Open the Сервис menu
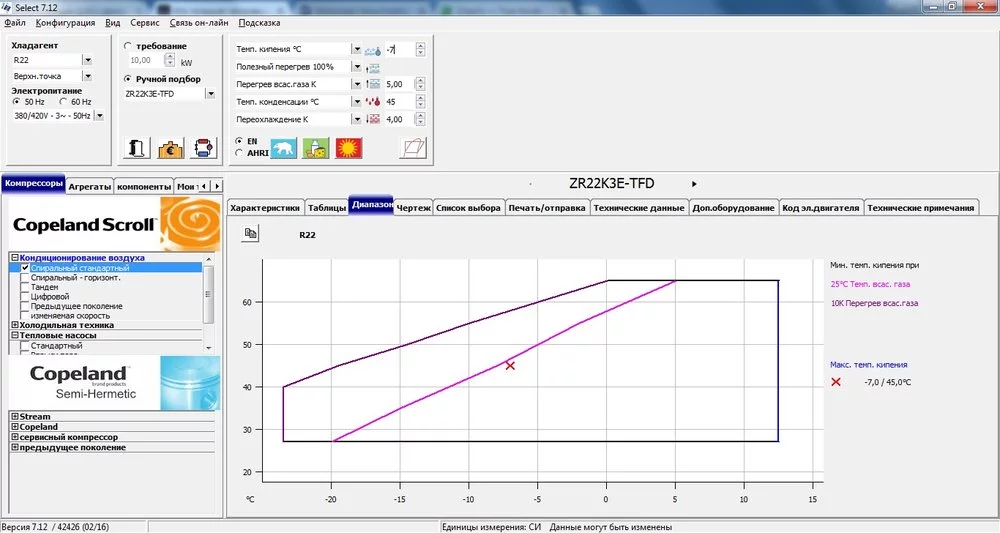 pos(145,22)
